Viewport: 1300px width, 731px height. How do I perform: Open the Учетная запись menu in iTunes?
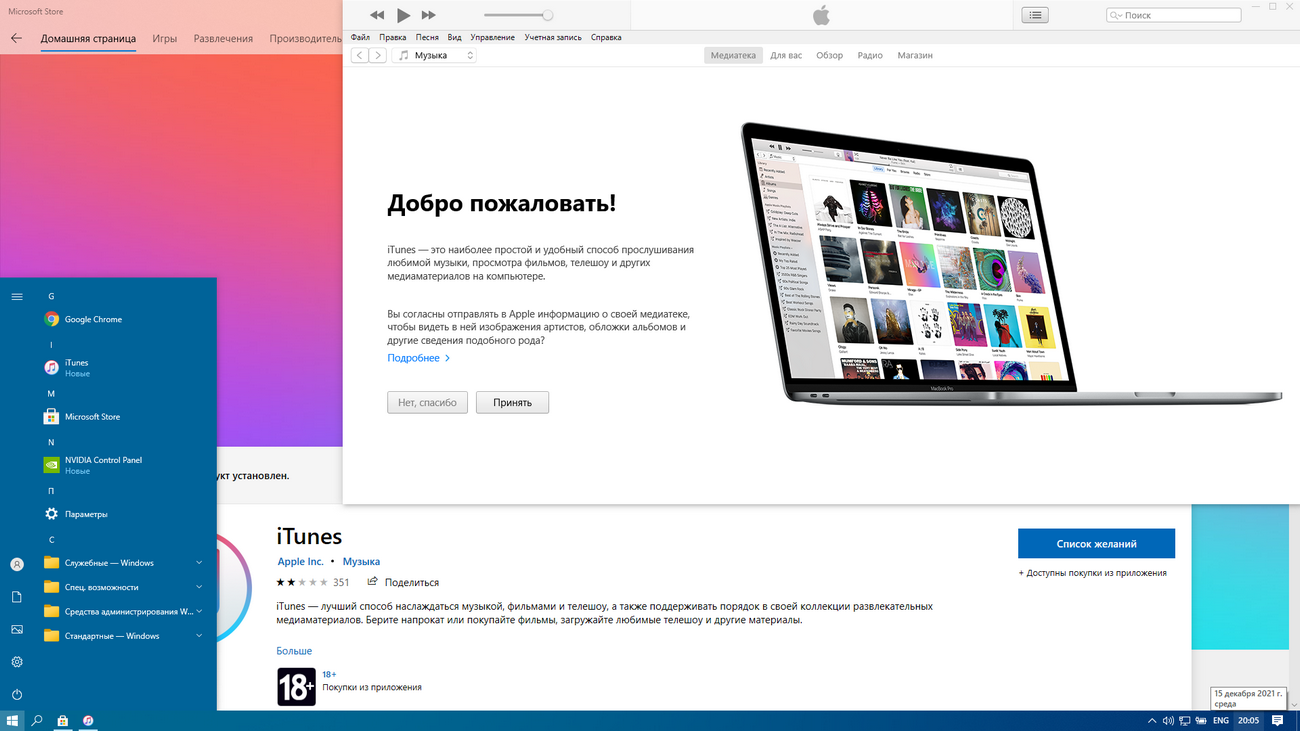point(553,37)
